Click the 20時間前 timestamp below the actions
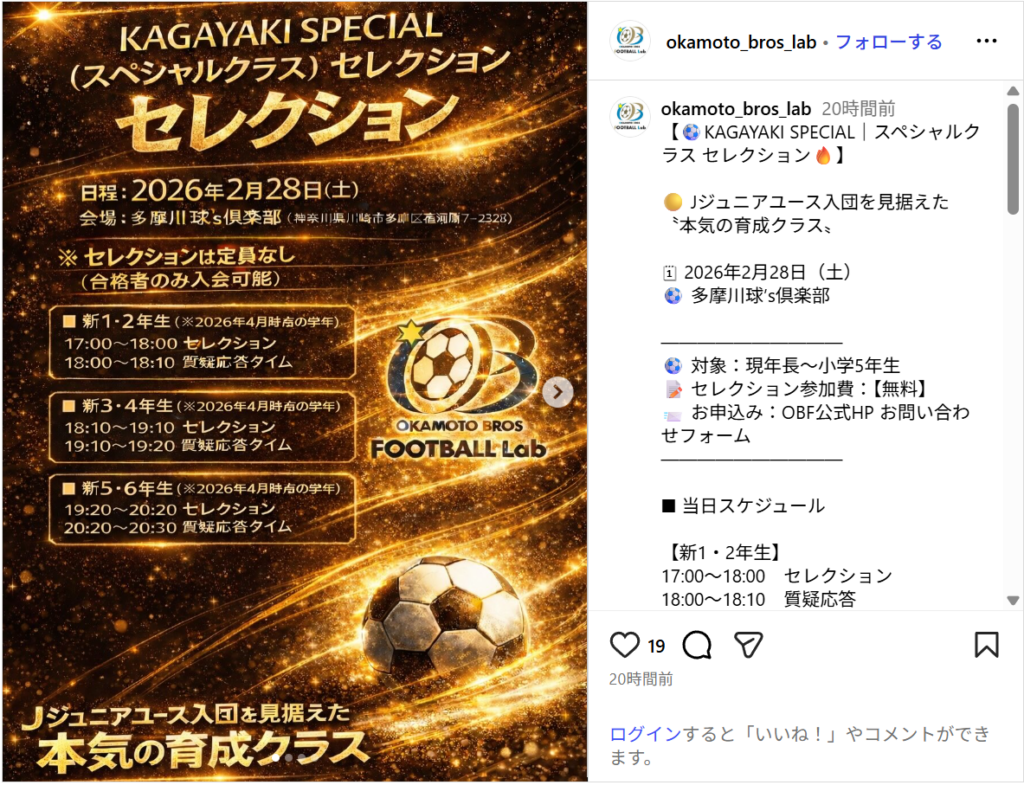 (x=641, y=679)
